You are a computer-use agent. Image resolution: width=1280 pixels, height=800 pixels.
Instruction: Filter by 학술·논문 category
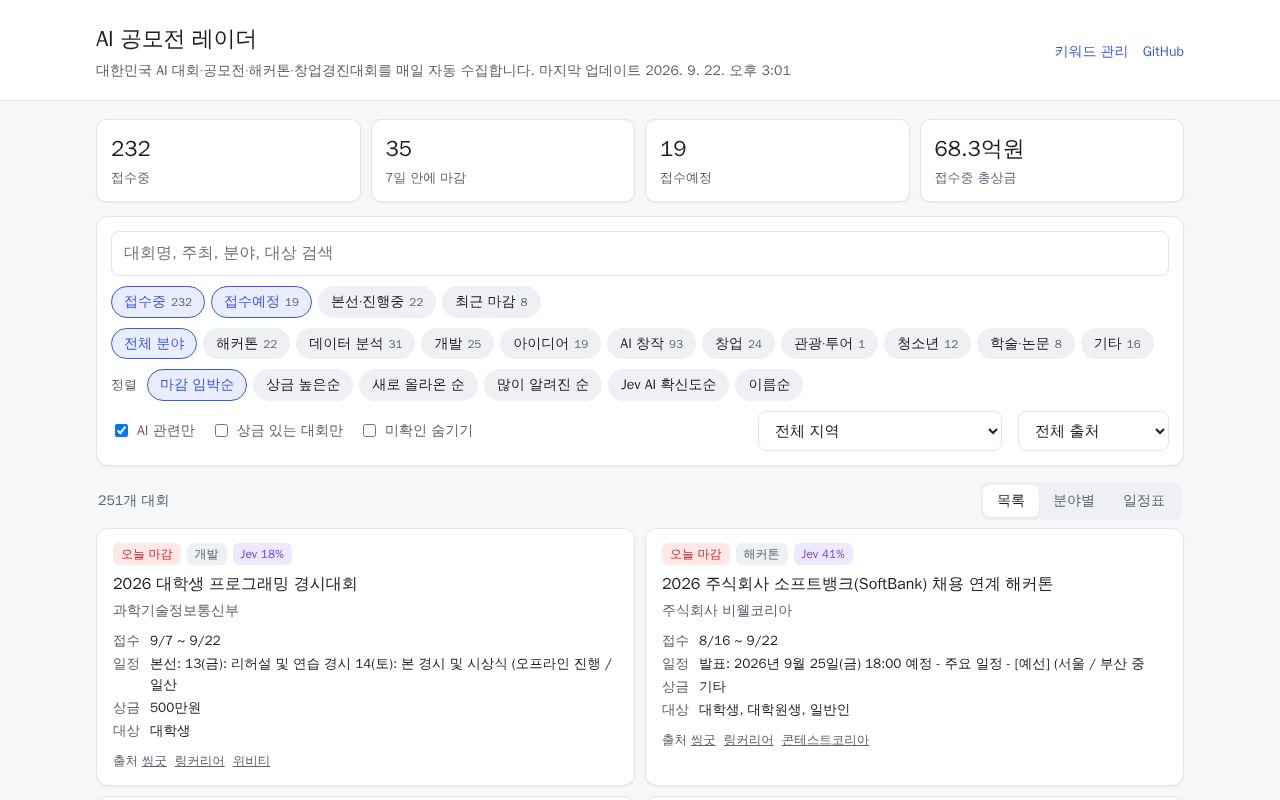pyautogui.click(x=1026, y=343)
